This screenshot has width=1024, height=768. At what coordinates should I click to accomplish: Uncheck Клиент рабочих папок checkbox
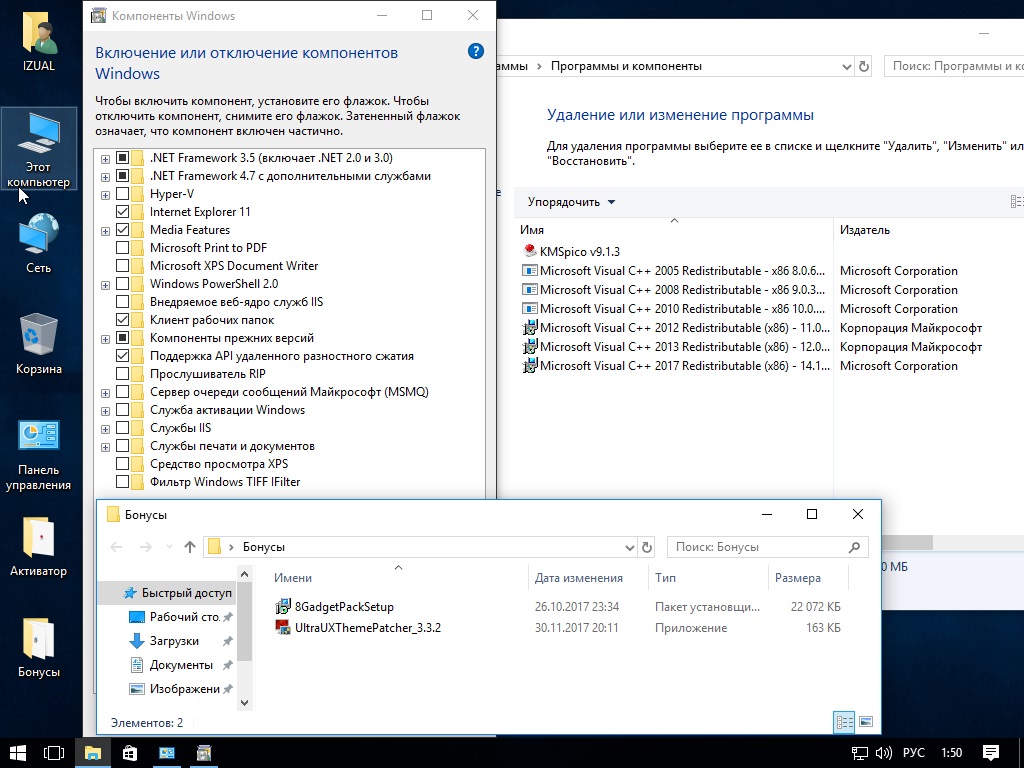(122, 320)
